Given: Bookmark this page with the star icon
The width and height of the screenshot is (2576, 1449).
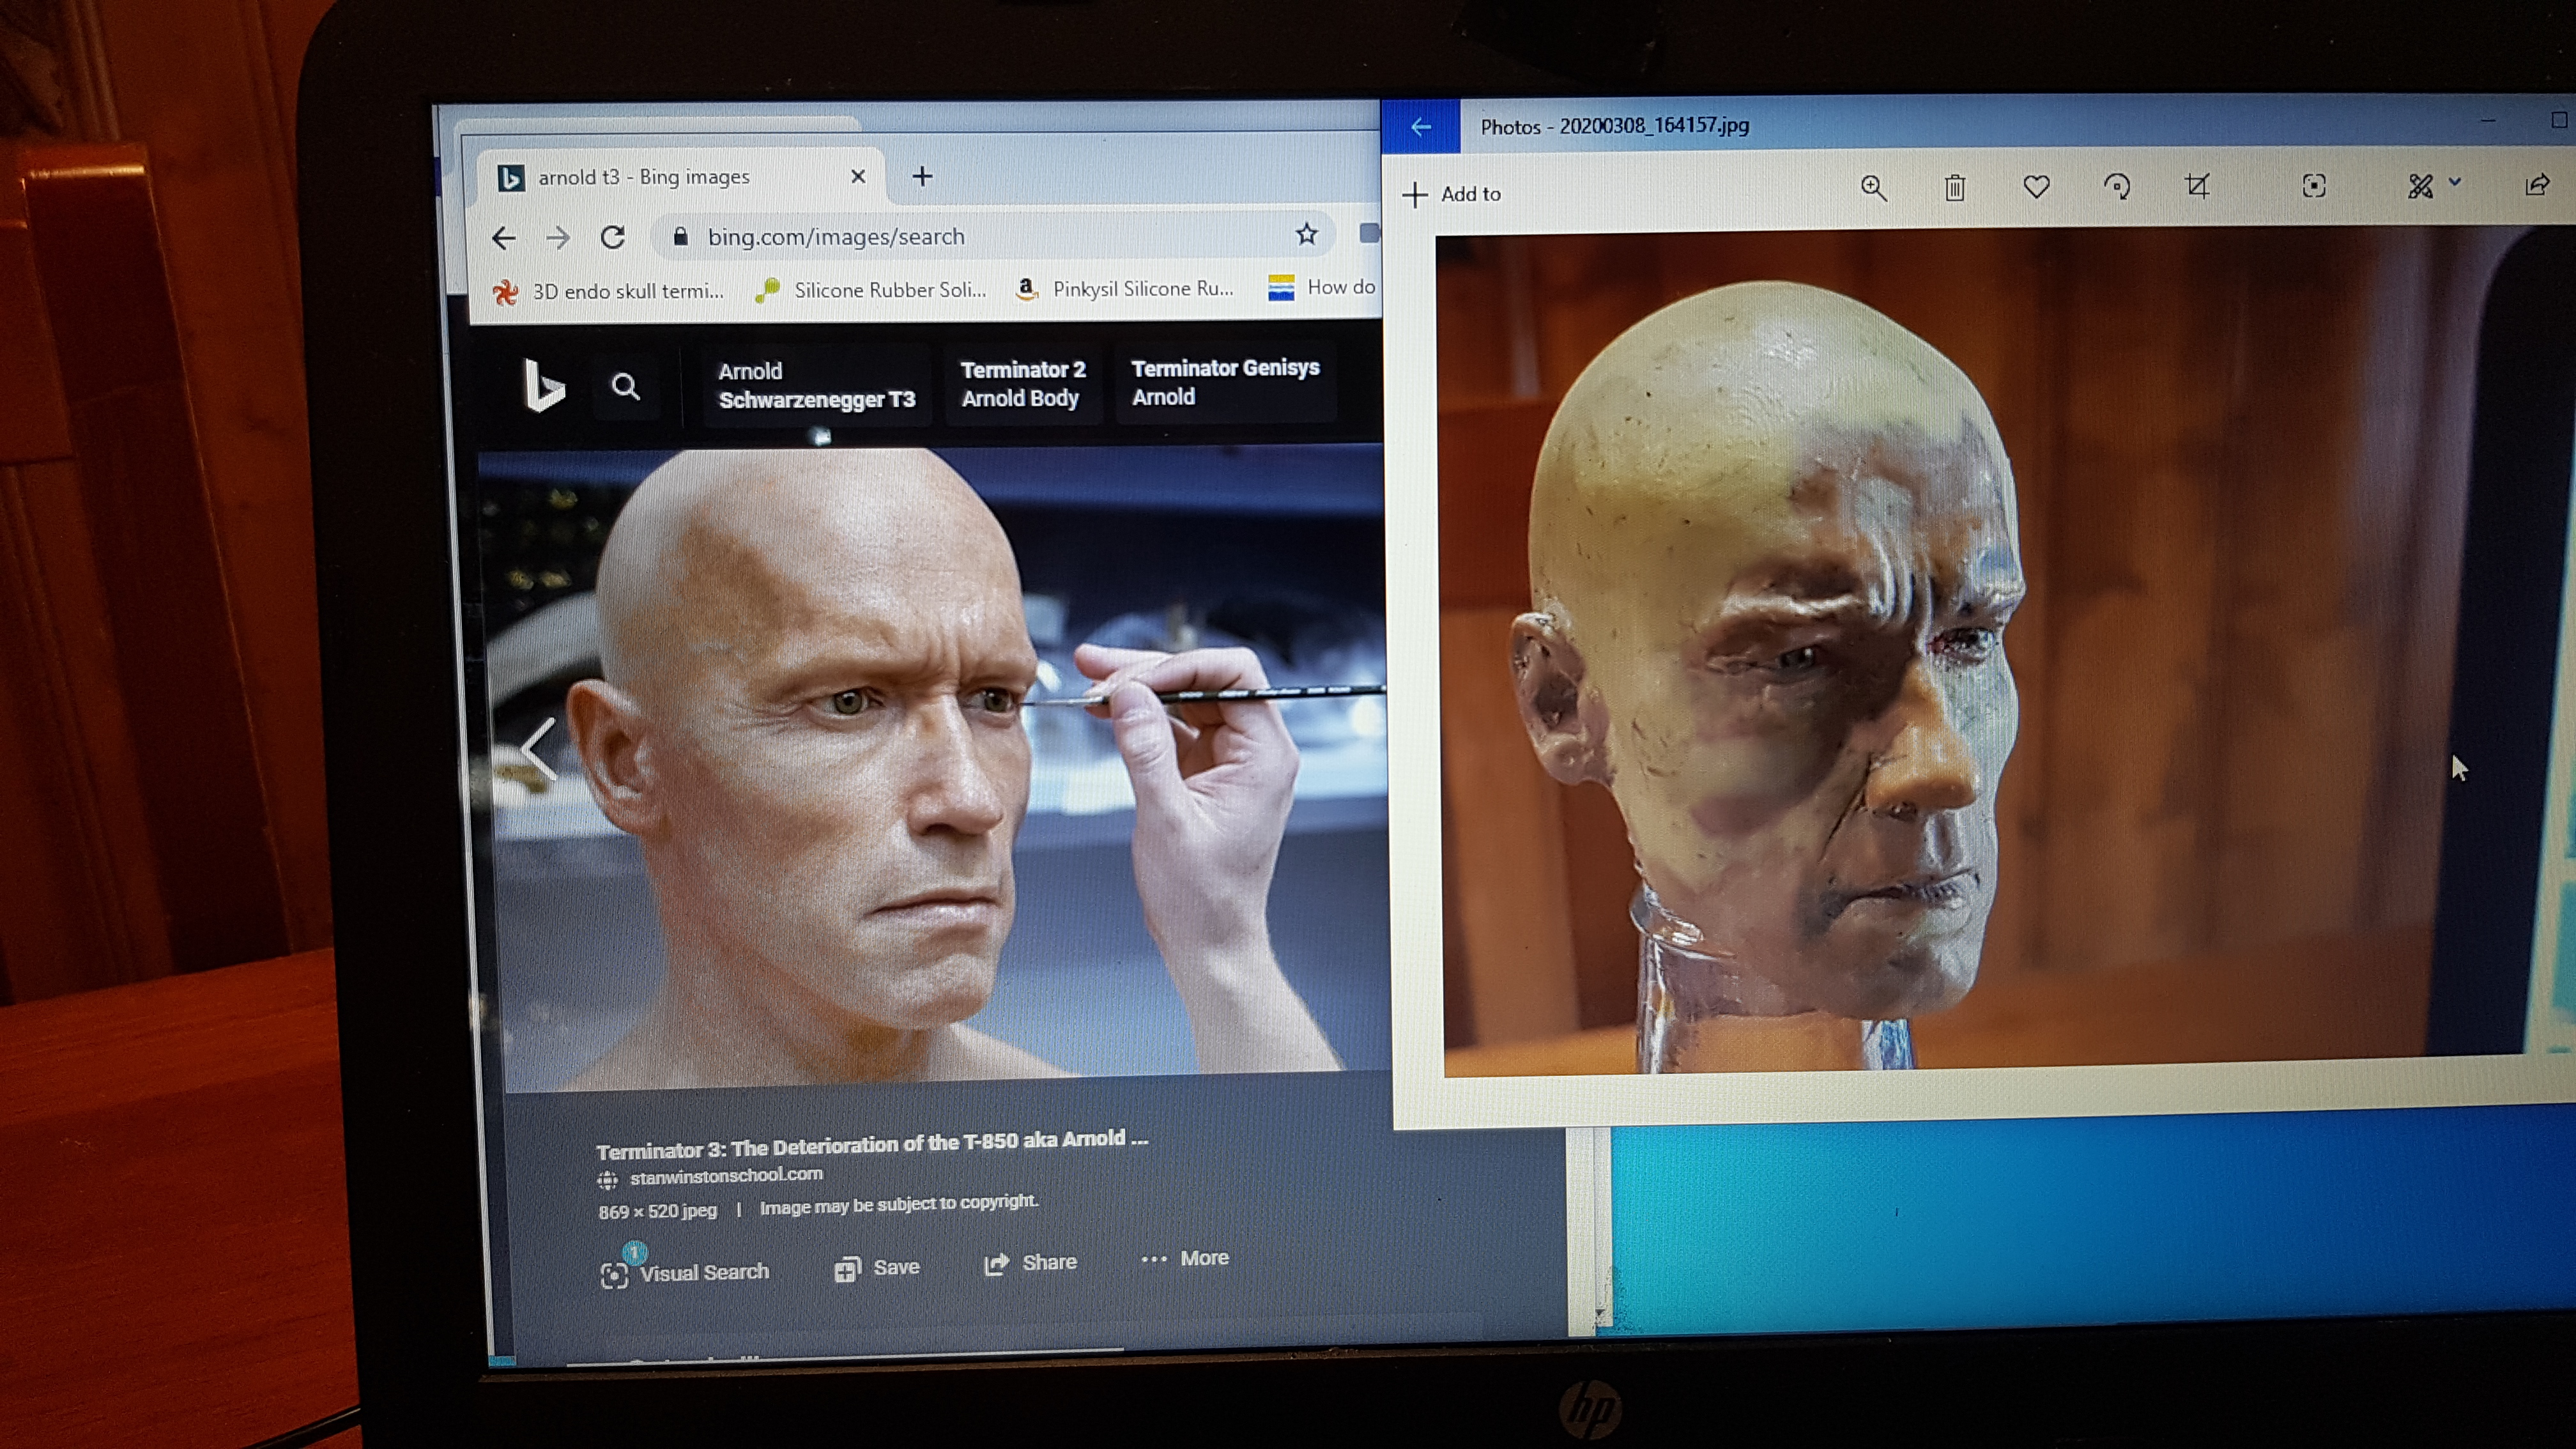Looking at the screenshot, I should click(x=1306, y=235).
